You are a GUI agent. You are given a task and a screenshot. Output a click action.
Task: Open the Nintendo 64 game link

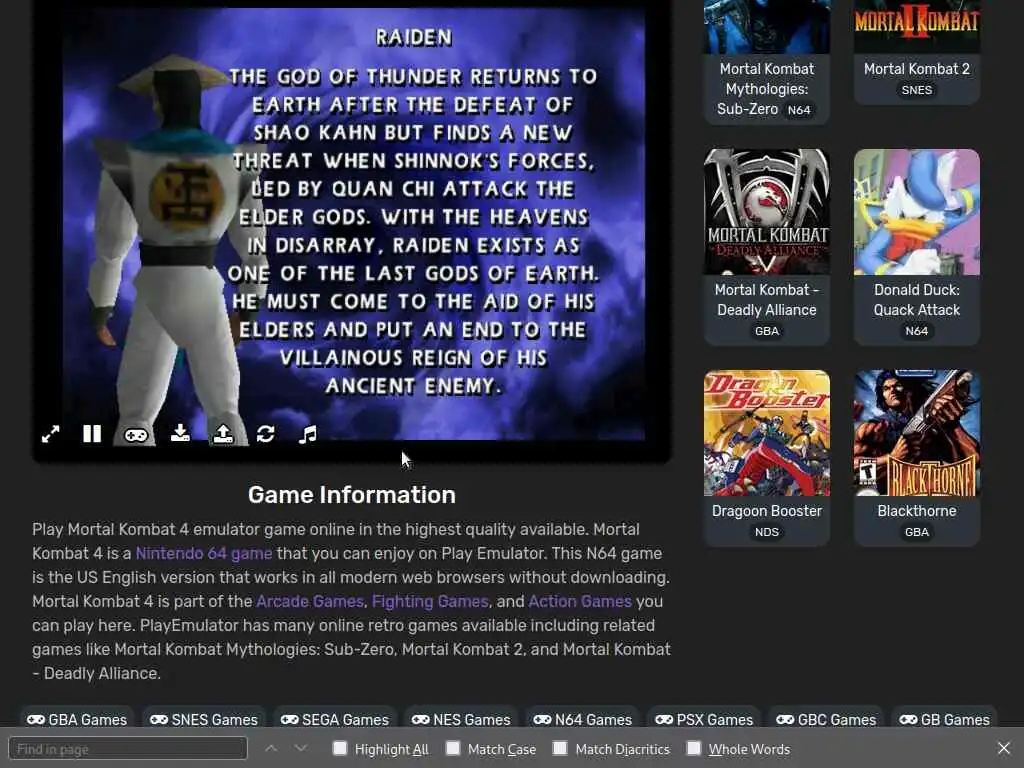[204, 553]
